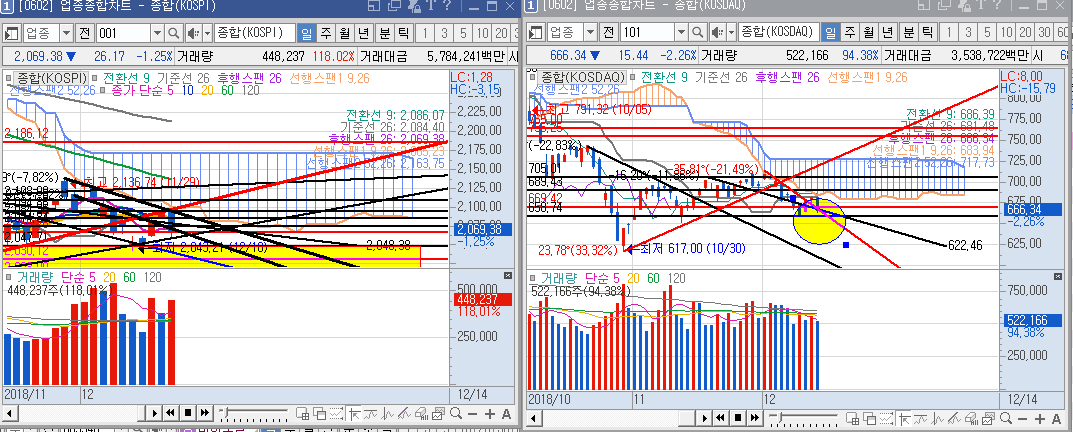Click the zoom-out minus icon under KOSPI chart
Screen dimensions: 1073x432
coord(474,414)
